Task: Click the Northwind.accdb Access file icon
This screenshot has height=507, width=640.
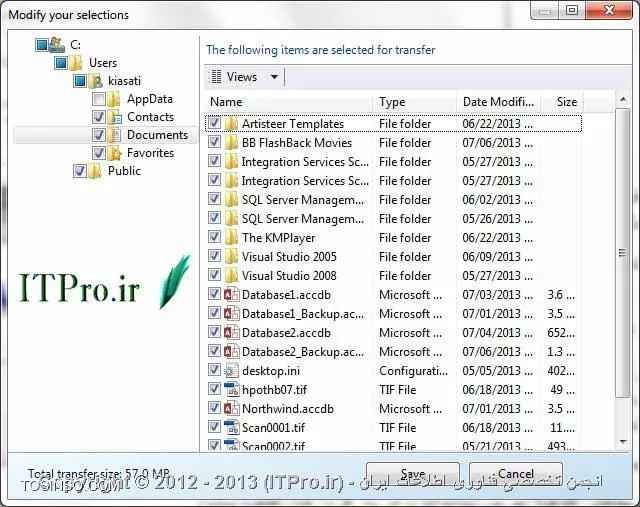Action: pyautogui.click(x=231, y=408)
